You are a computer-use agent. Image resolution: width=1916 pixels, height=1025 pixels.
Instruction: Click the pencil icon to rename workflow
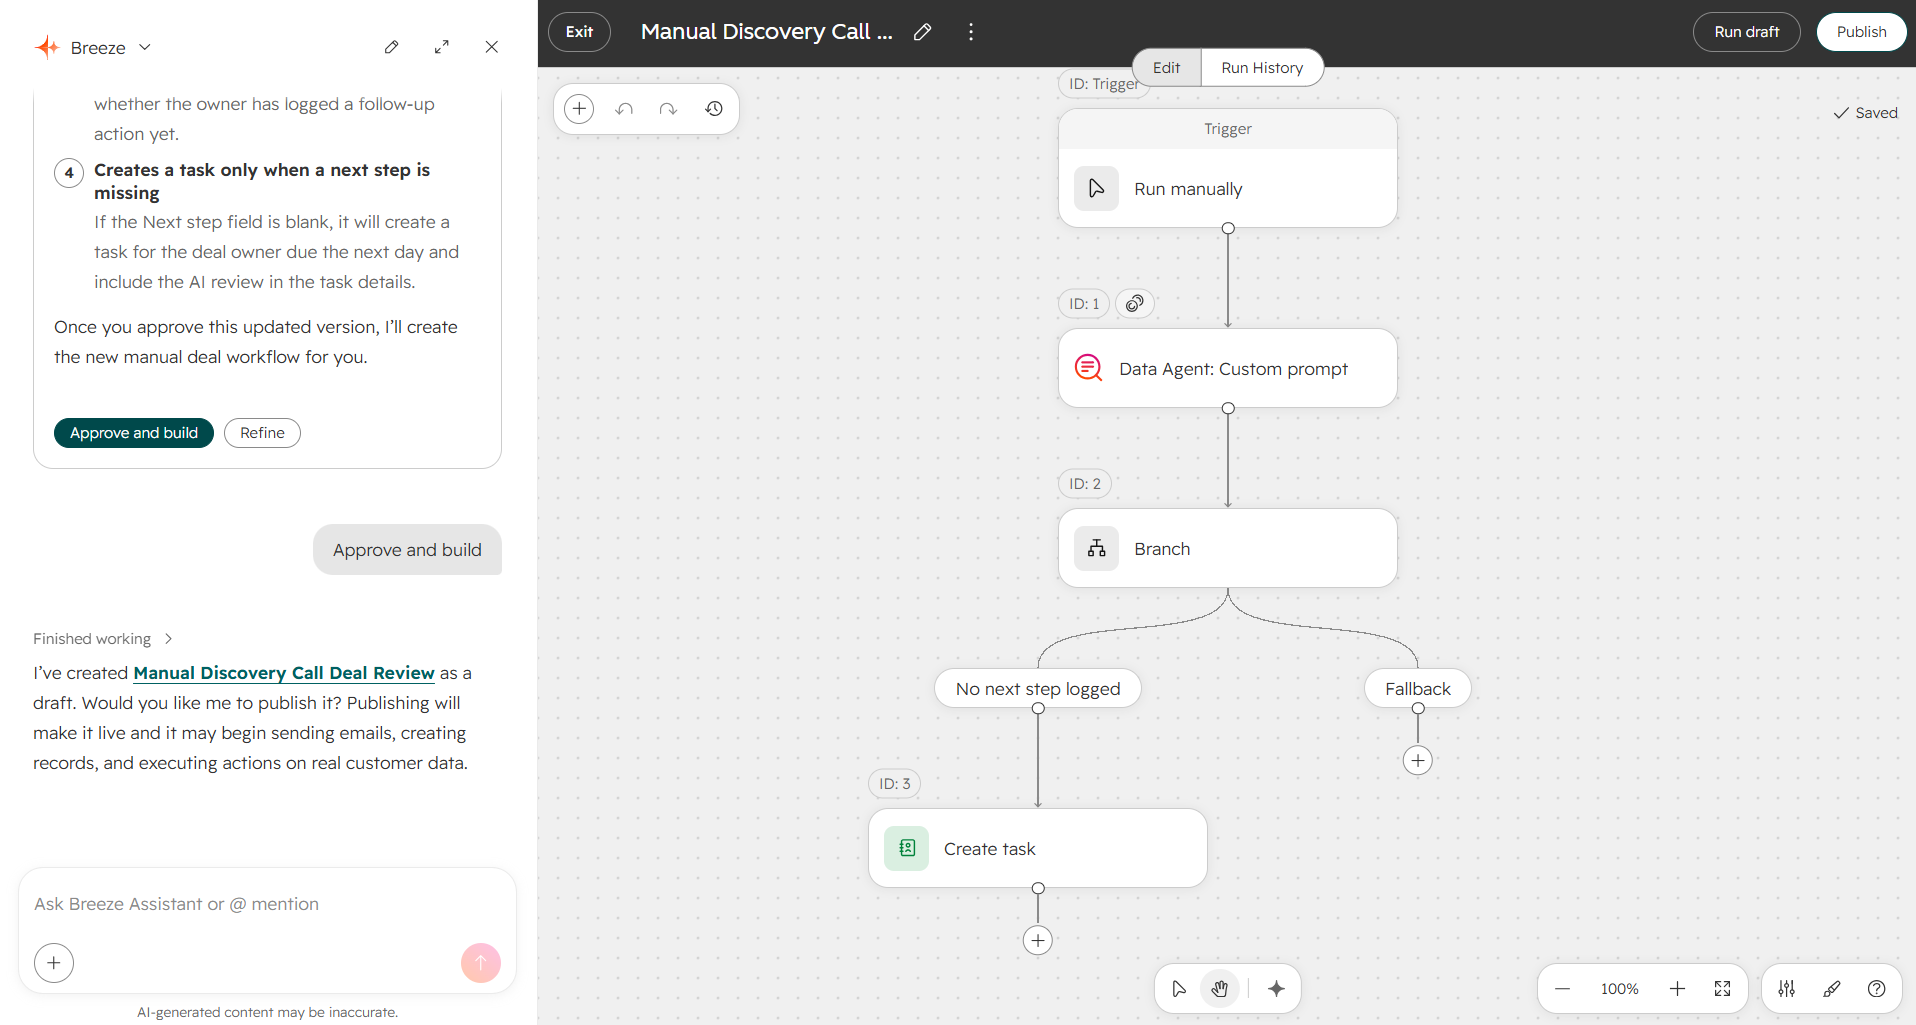coord(923,32)
